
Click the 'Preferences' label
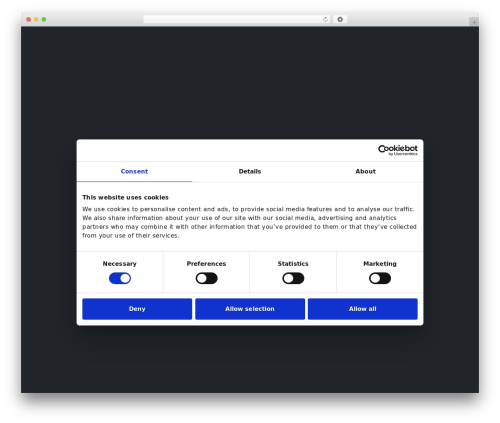point(206,264)
